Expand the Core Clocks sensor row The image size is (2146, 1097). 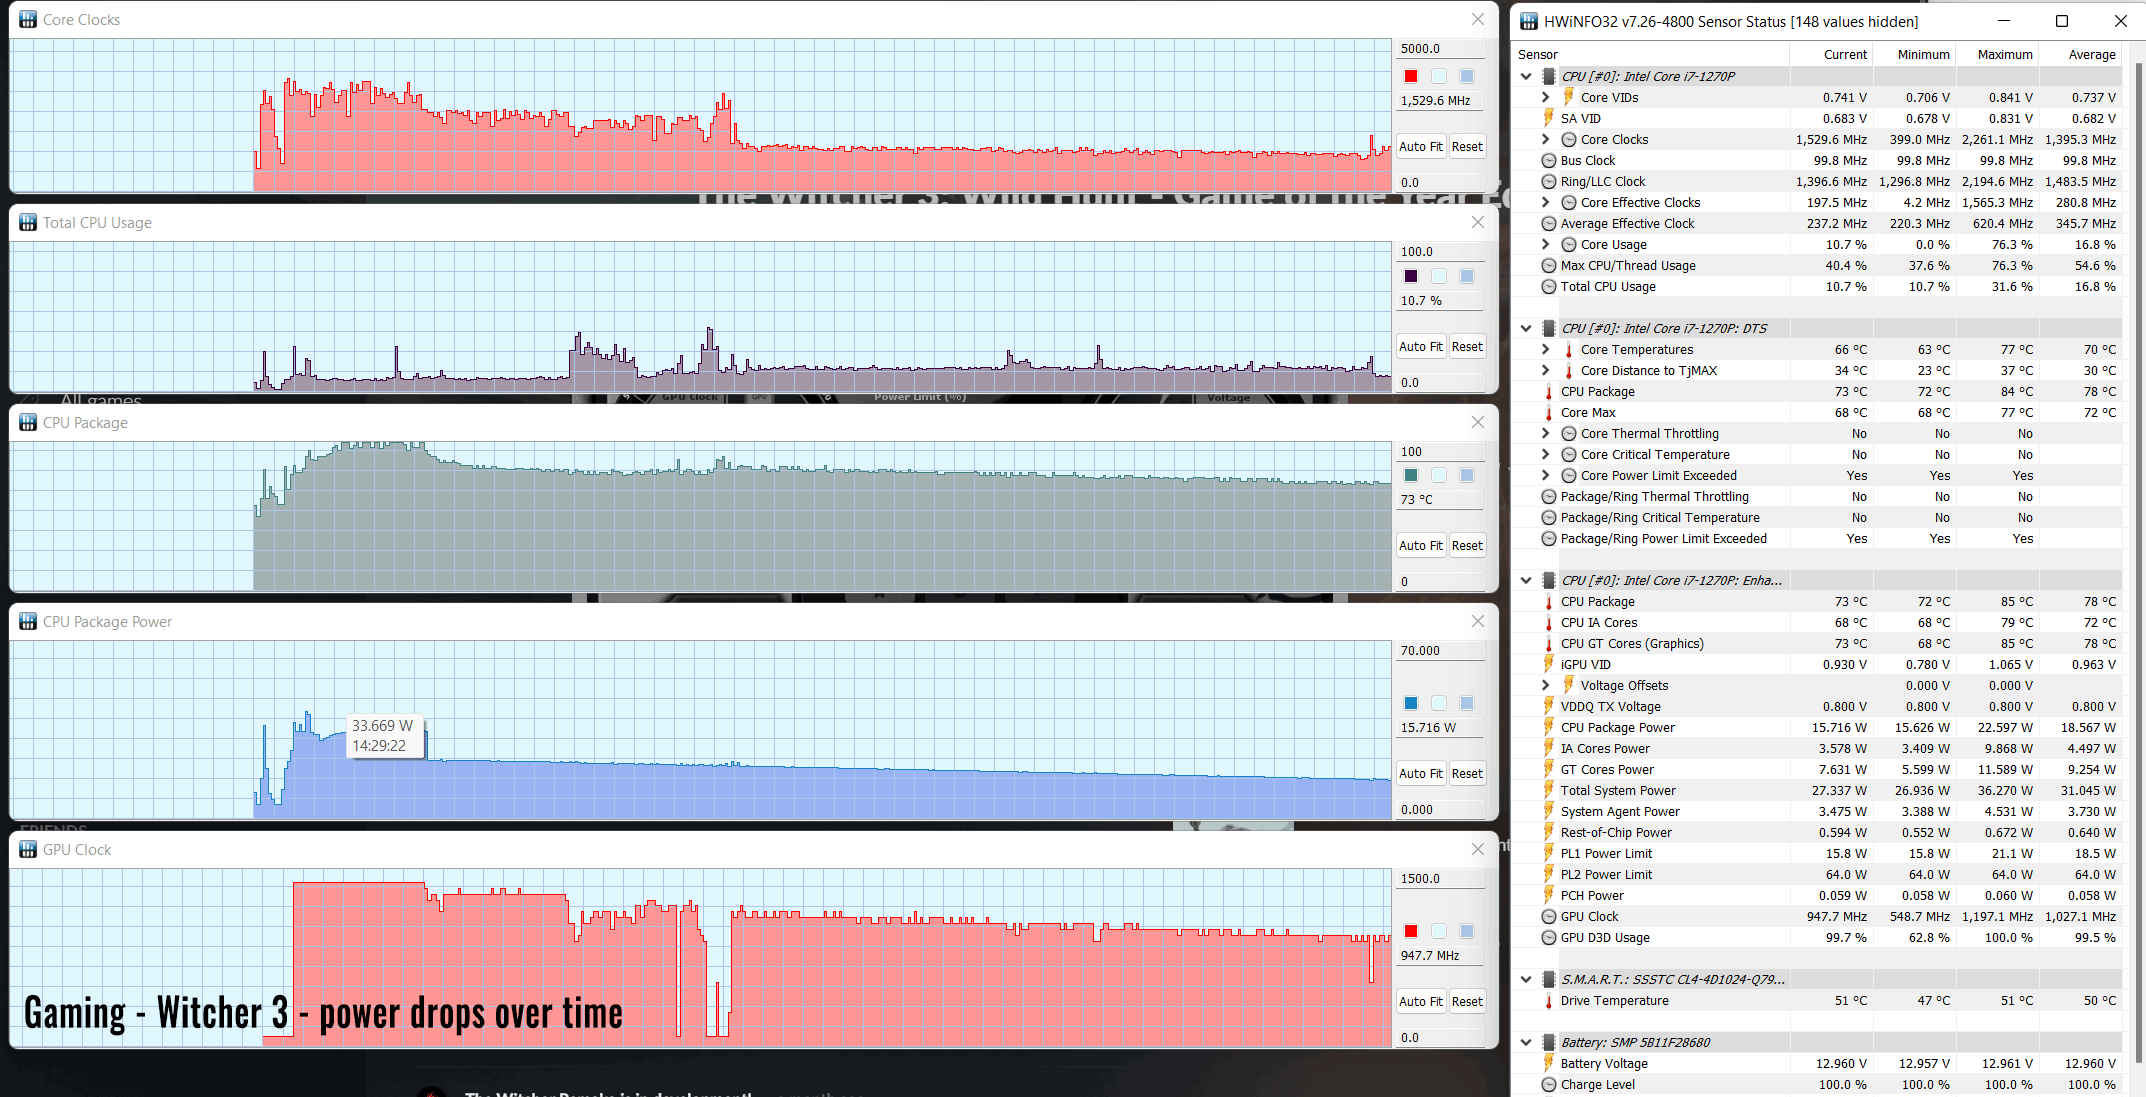(1545, 139)
